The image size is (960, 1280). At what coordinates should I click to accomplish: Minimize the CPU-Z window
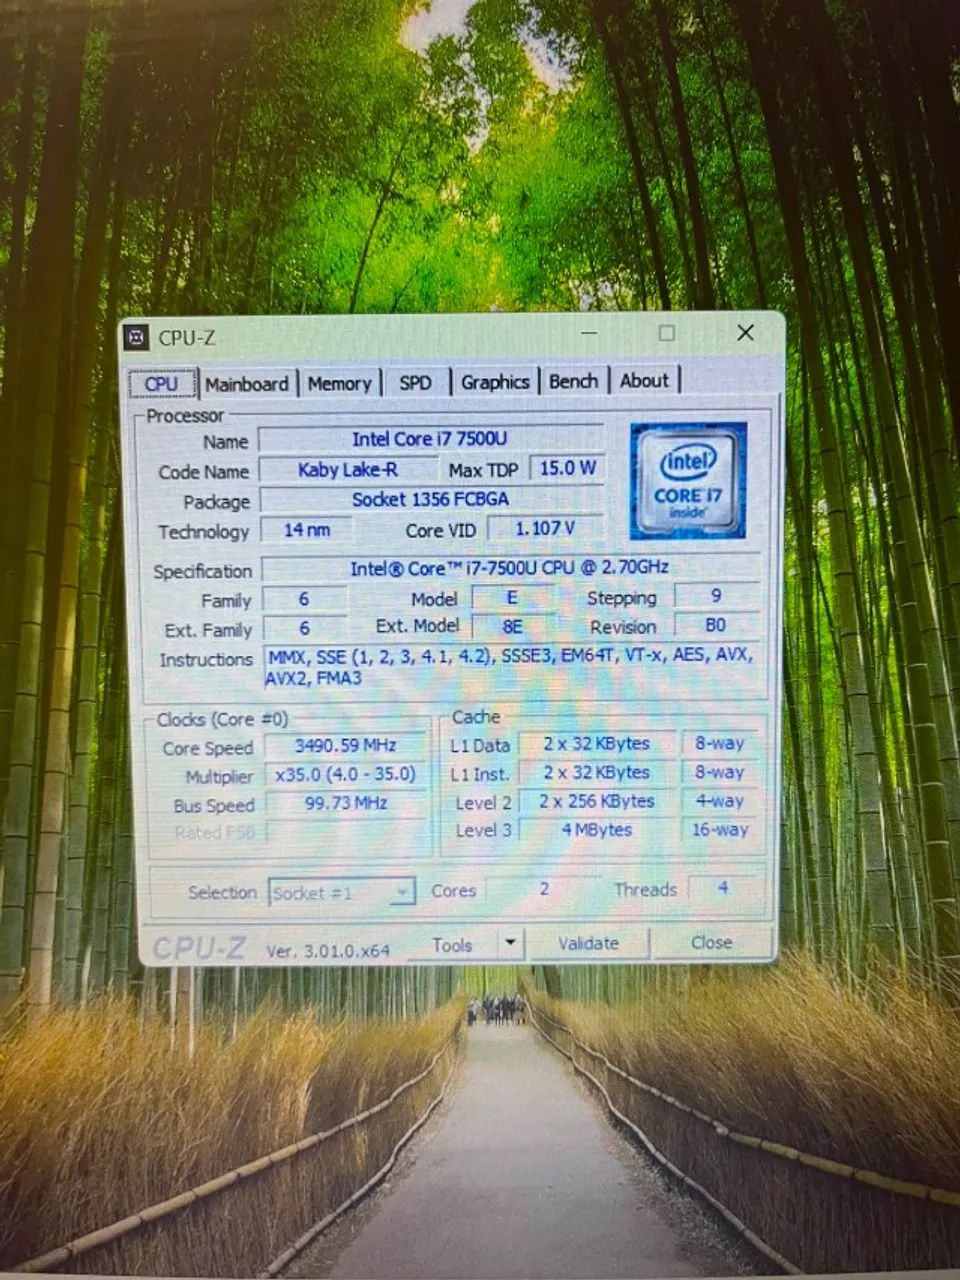pyautogui.click(x=590, y=333)
